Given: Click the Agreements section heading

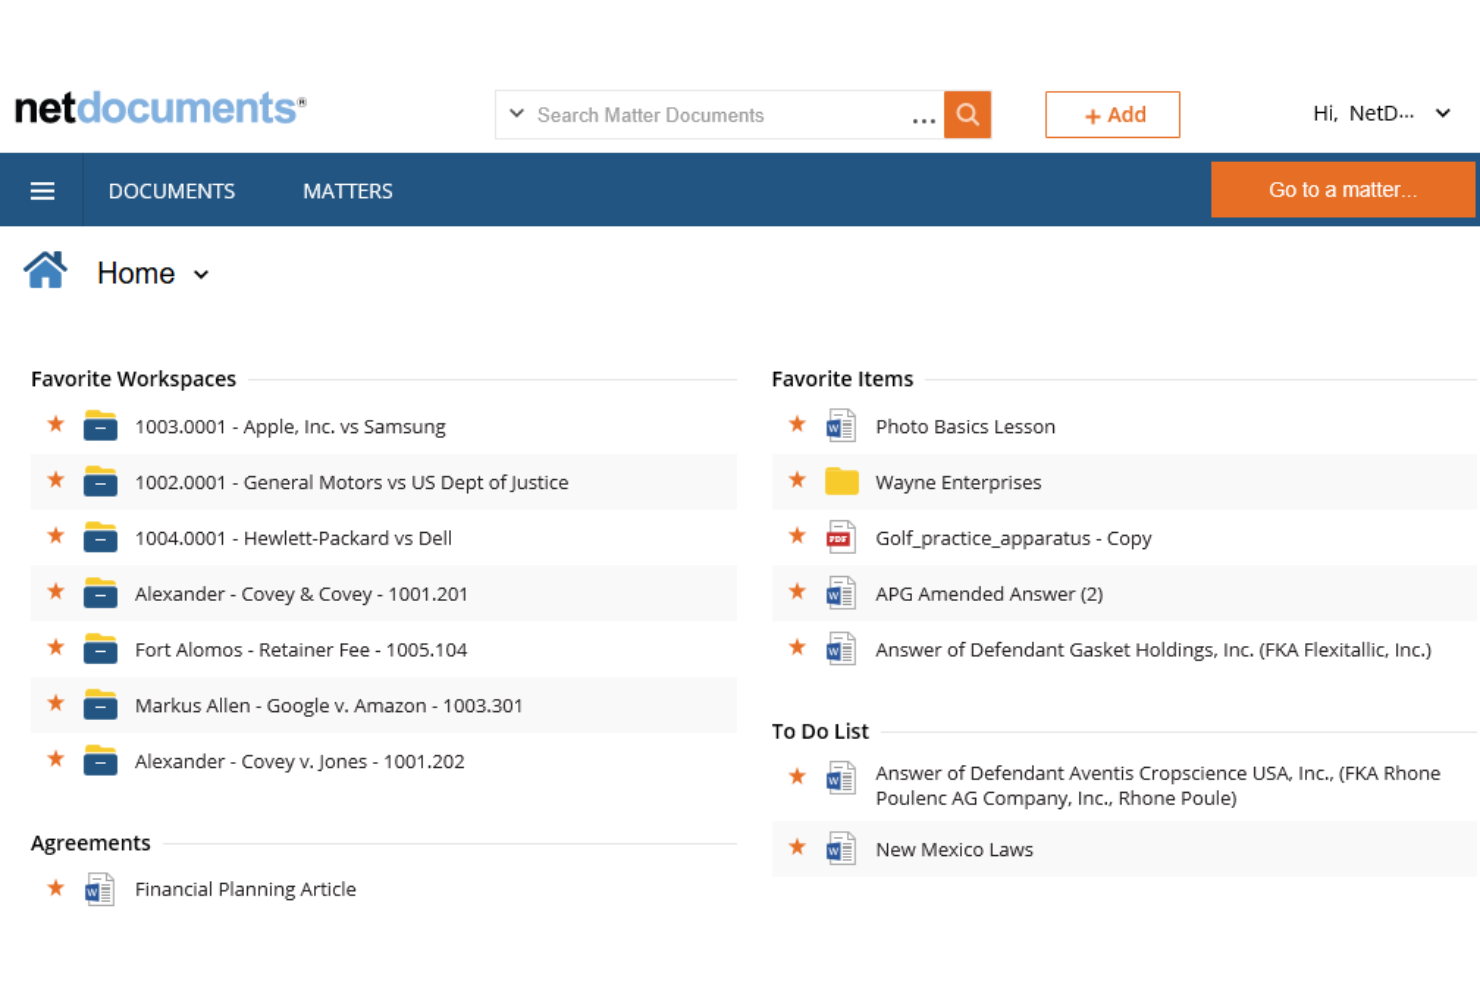Looking at the screenshot, I should click(90, 843).
